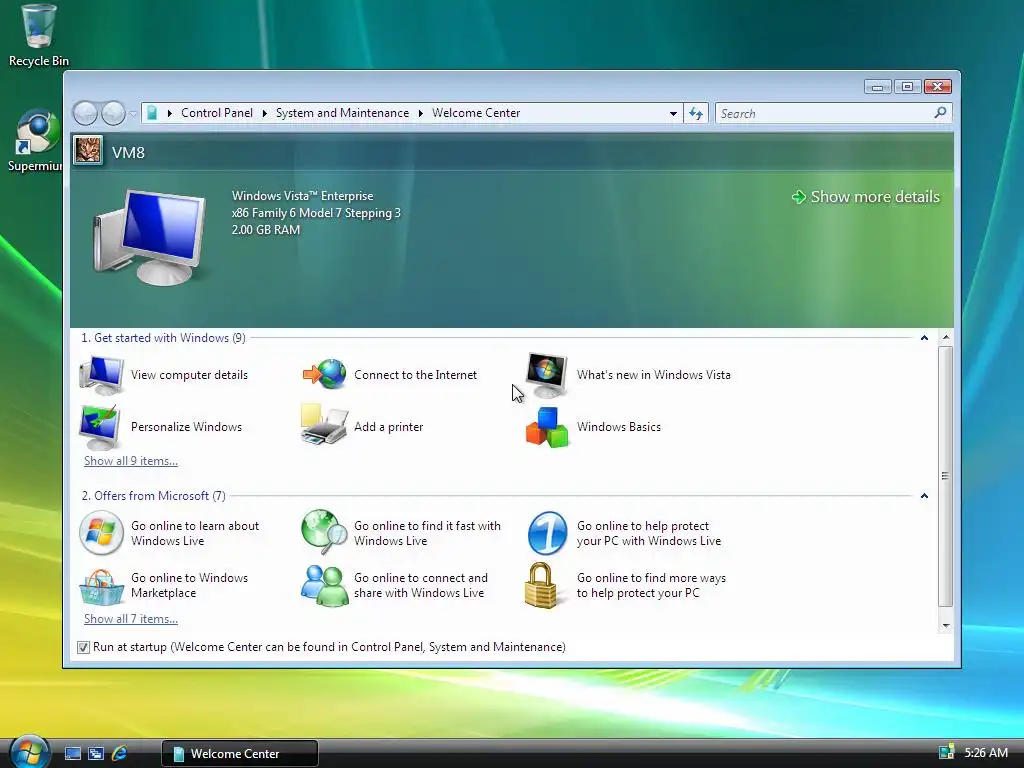Open the Windows Basics colored blocks icon
This screenshot has width=1024, height=768.
(x=547, y=428)
